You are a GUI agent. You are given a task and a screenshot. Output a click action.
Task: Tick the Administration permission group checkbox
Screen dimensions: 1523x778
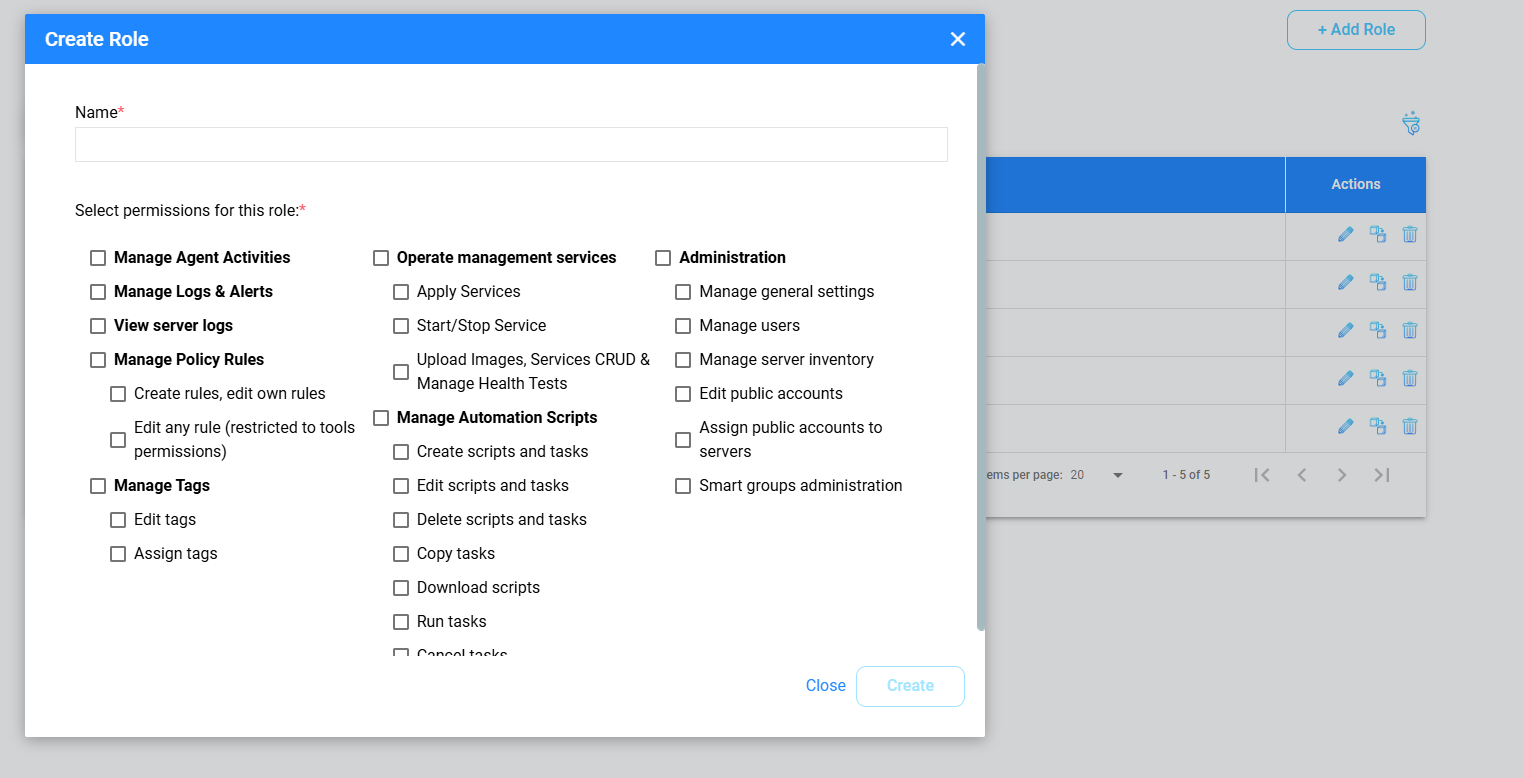(663, 258)
